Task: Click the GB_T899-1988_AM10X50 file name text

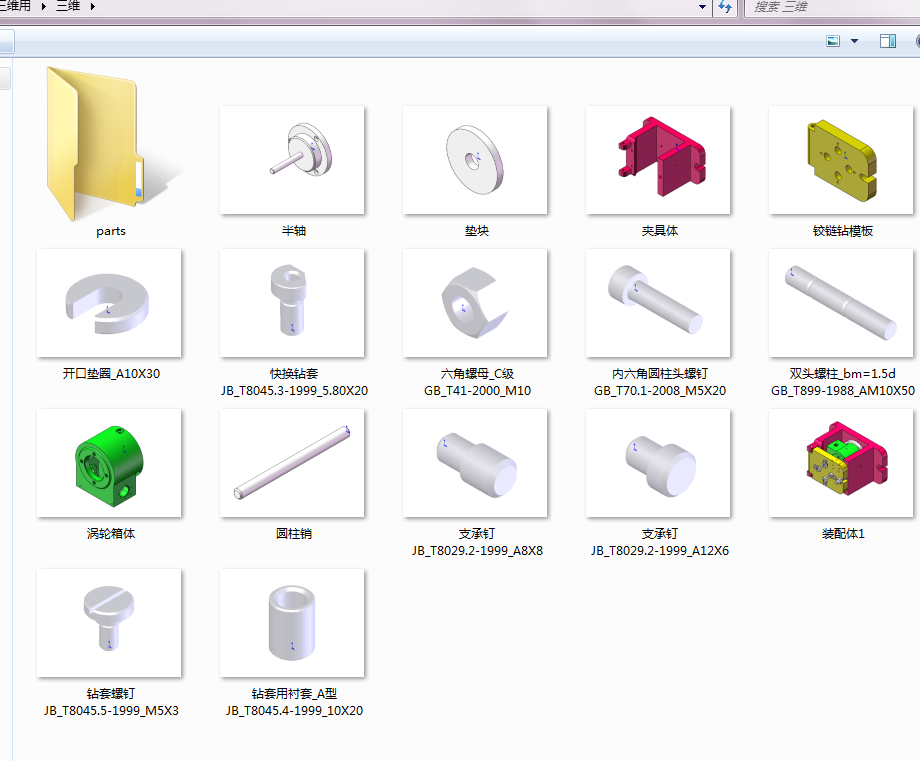Action: (843, 391)
